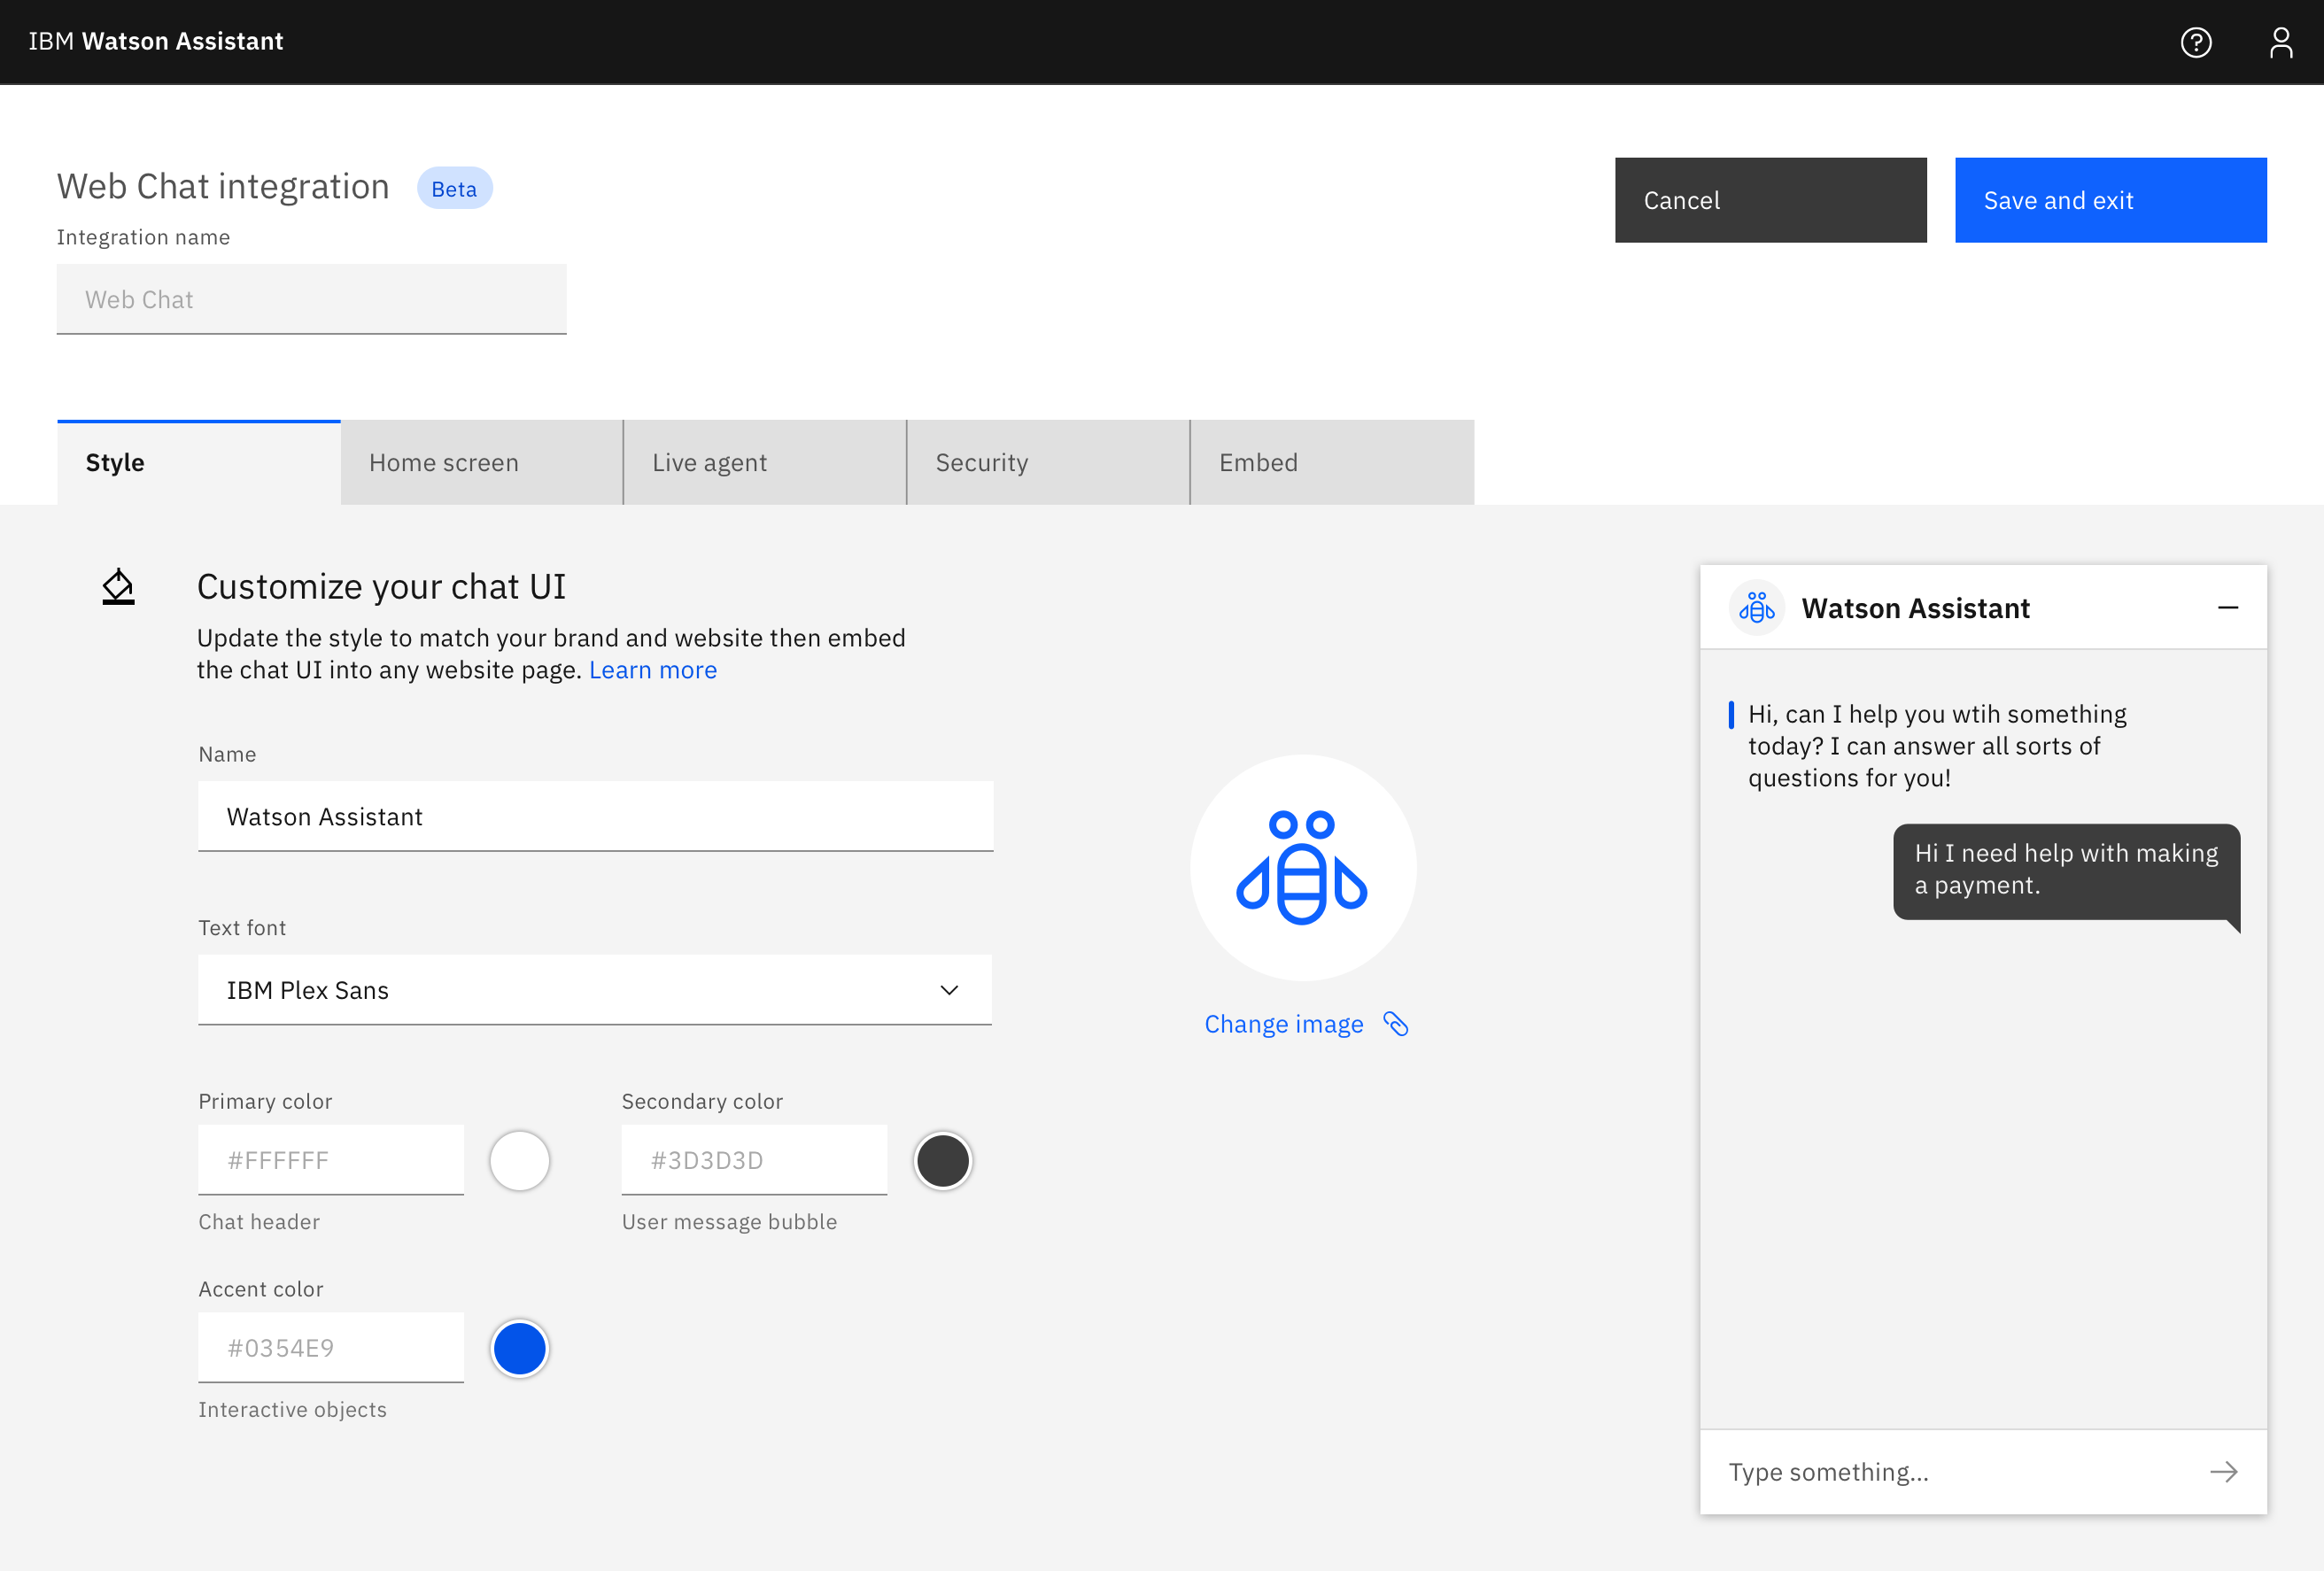Open the dark Secondary color swatch
The width and height of the screenshot is (2324, 1571).
[942, 1160]
